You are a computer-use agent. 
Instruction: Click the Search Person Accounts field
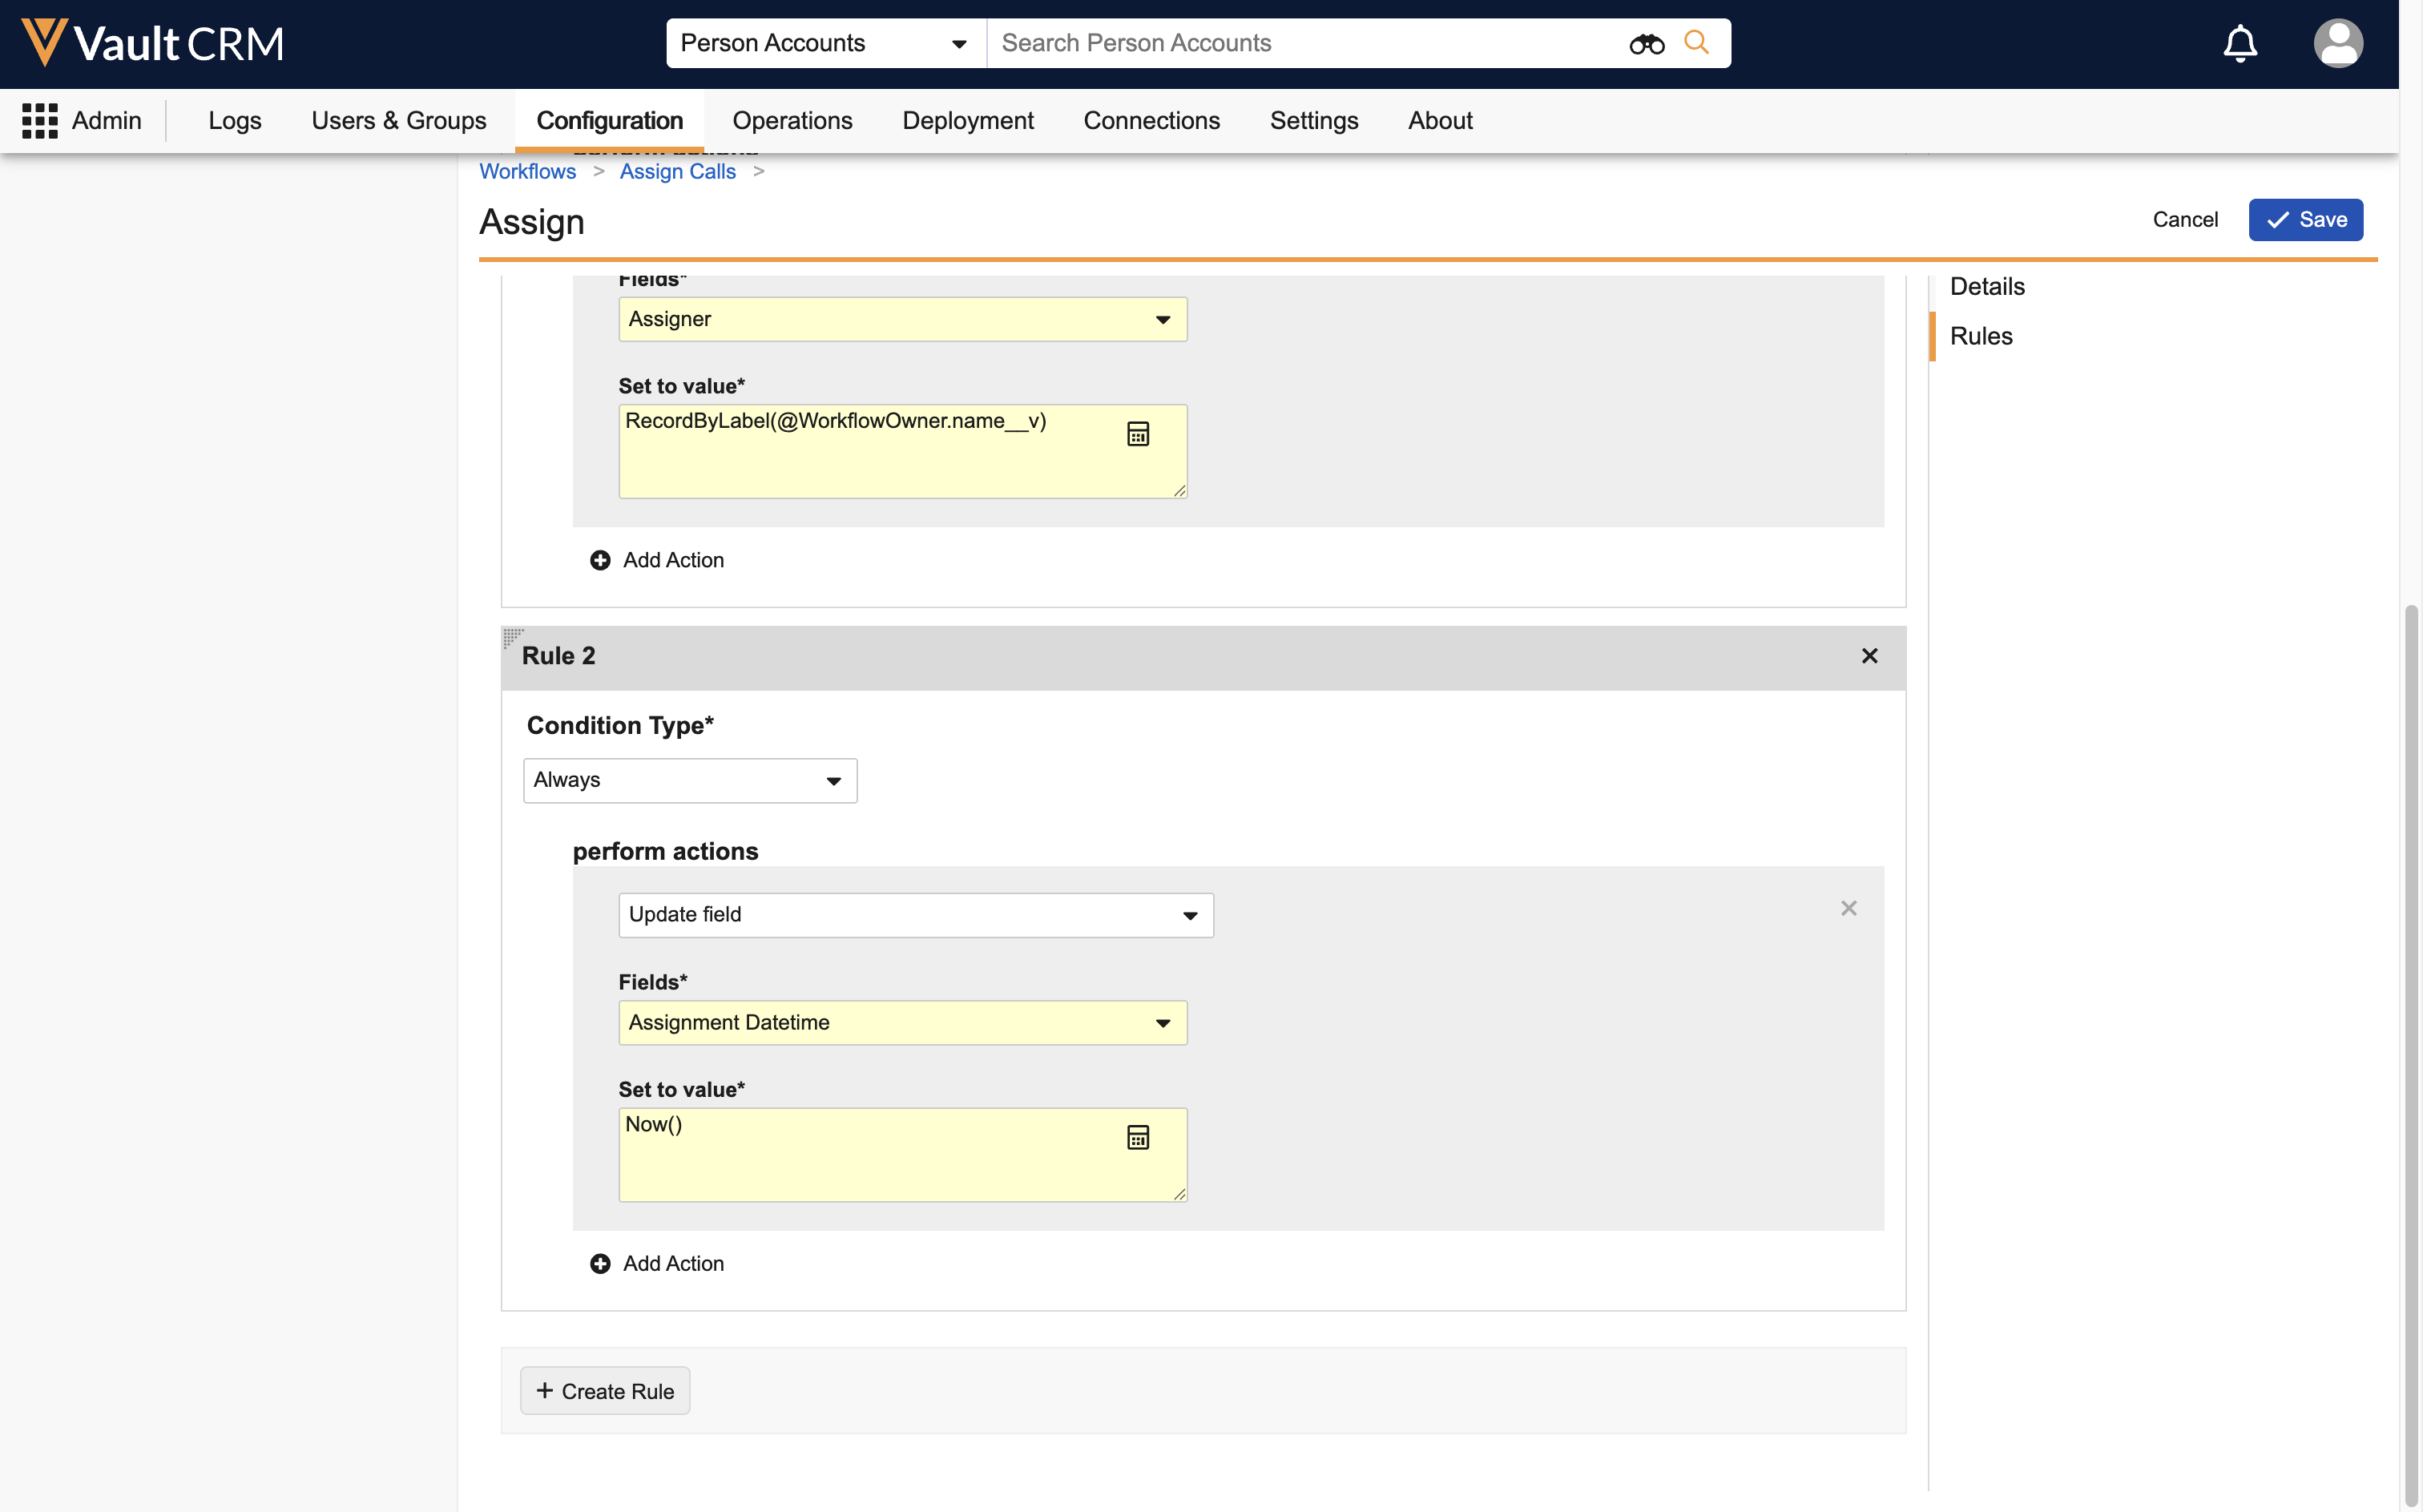pyautogui.click(x=1300, y=44)
